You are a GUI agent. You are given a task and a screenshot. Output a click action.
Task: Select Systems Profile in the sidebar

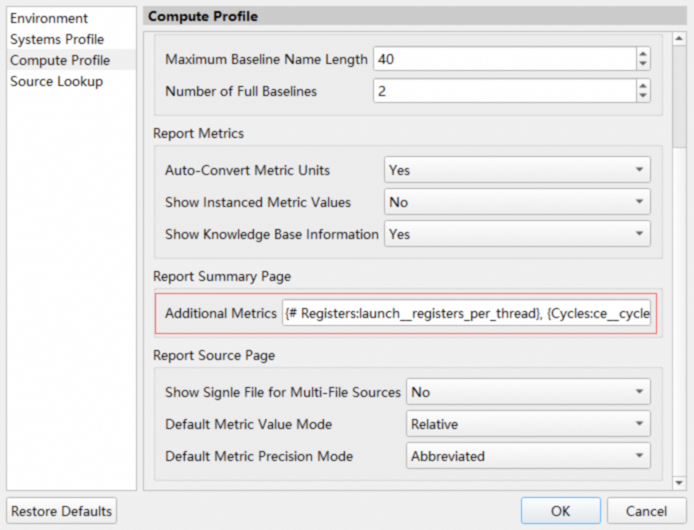pos(57,39)
